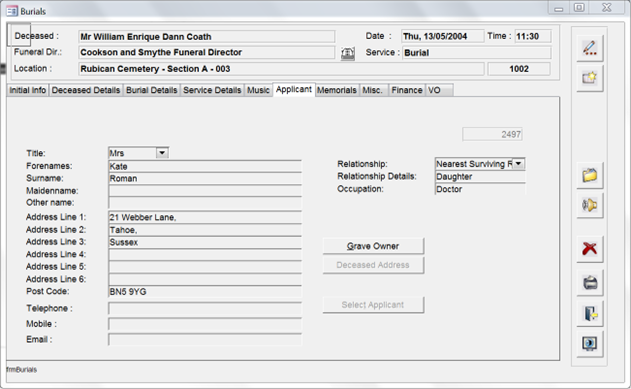Click the empty Address Line 5 field
631x389 pixels.
[205, 267]
